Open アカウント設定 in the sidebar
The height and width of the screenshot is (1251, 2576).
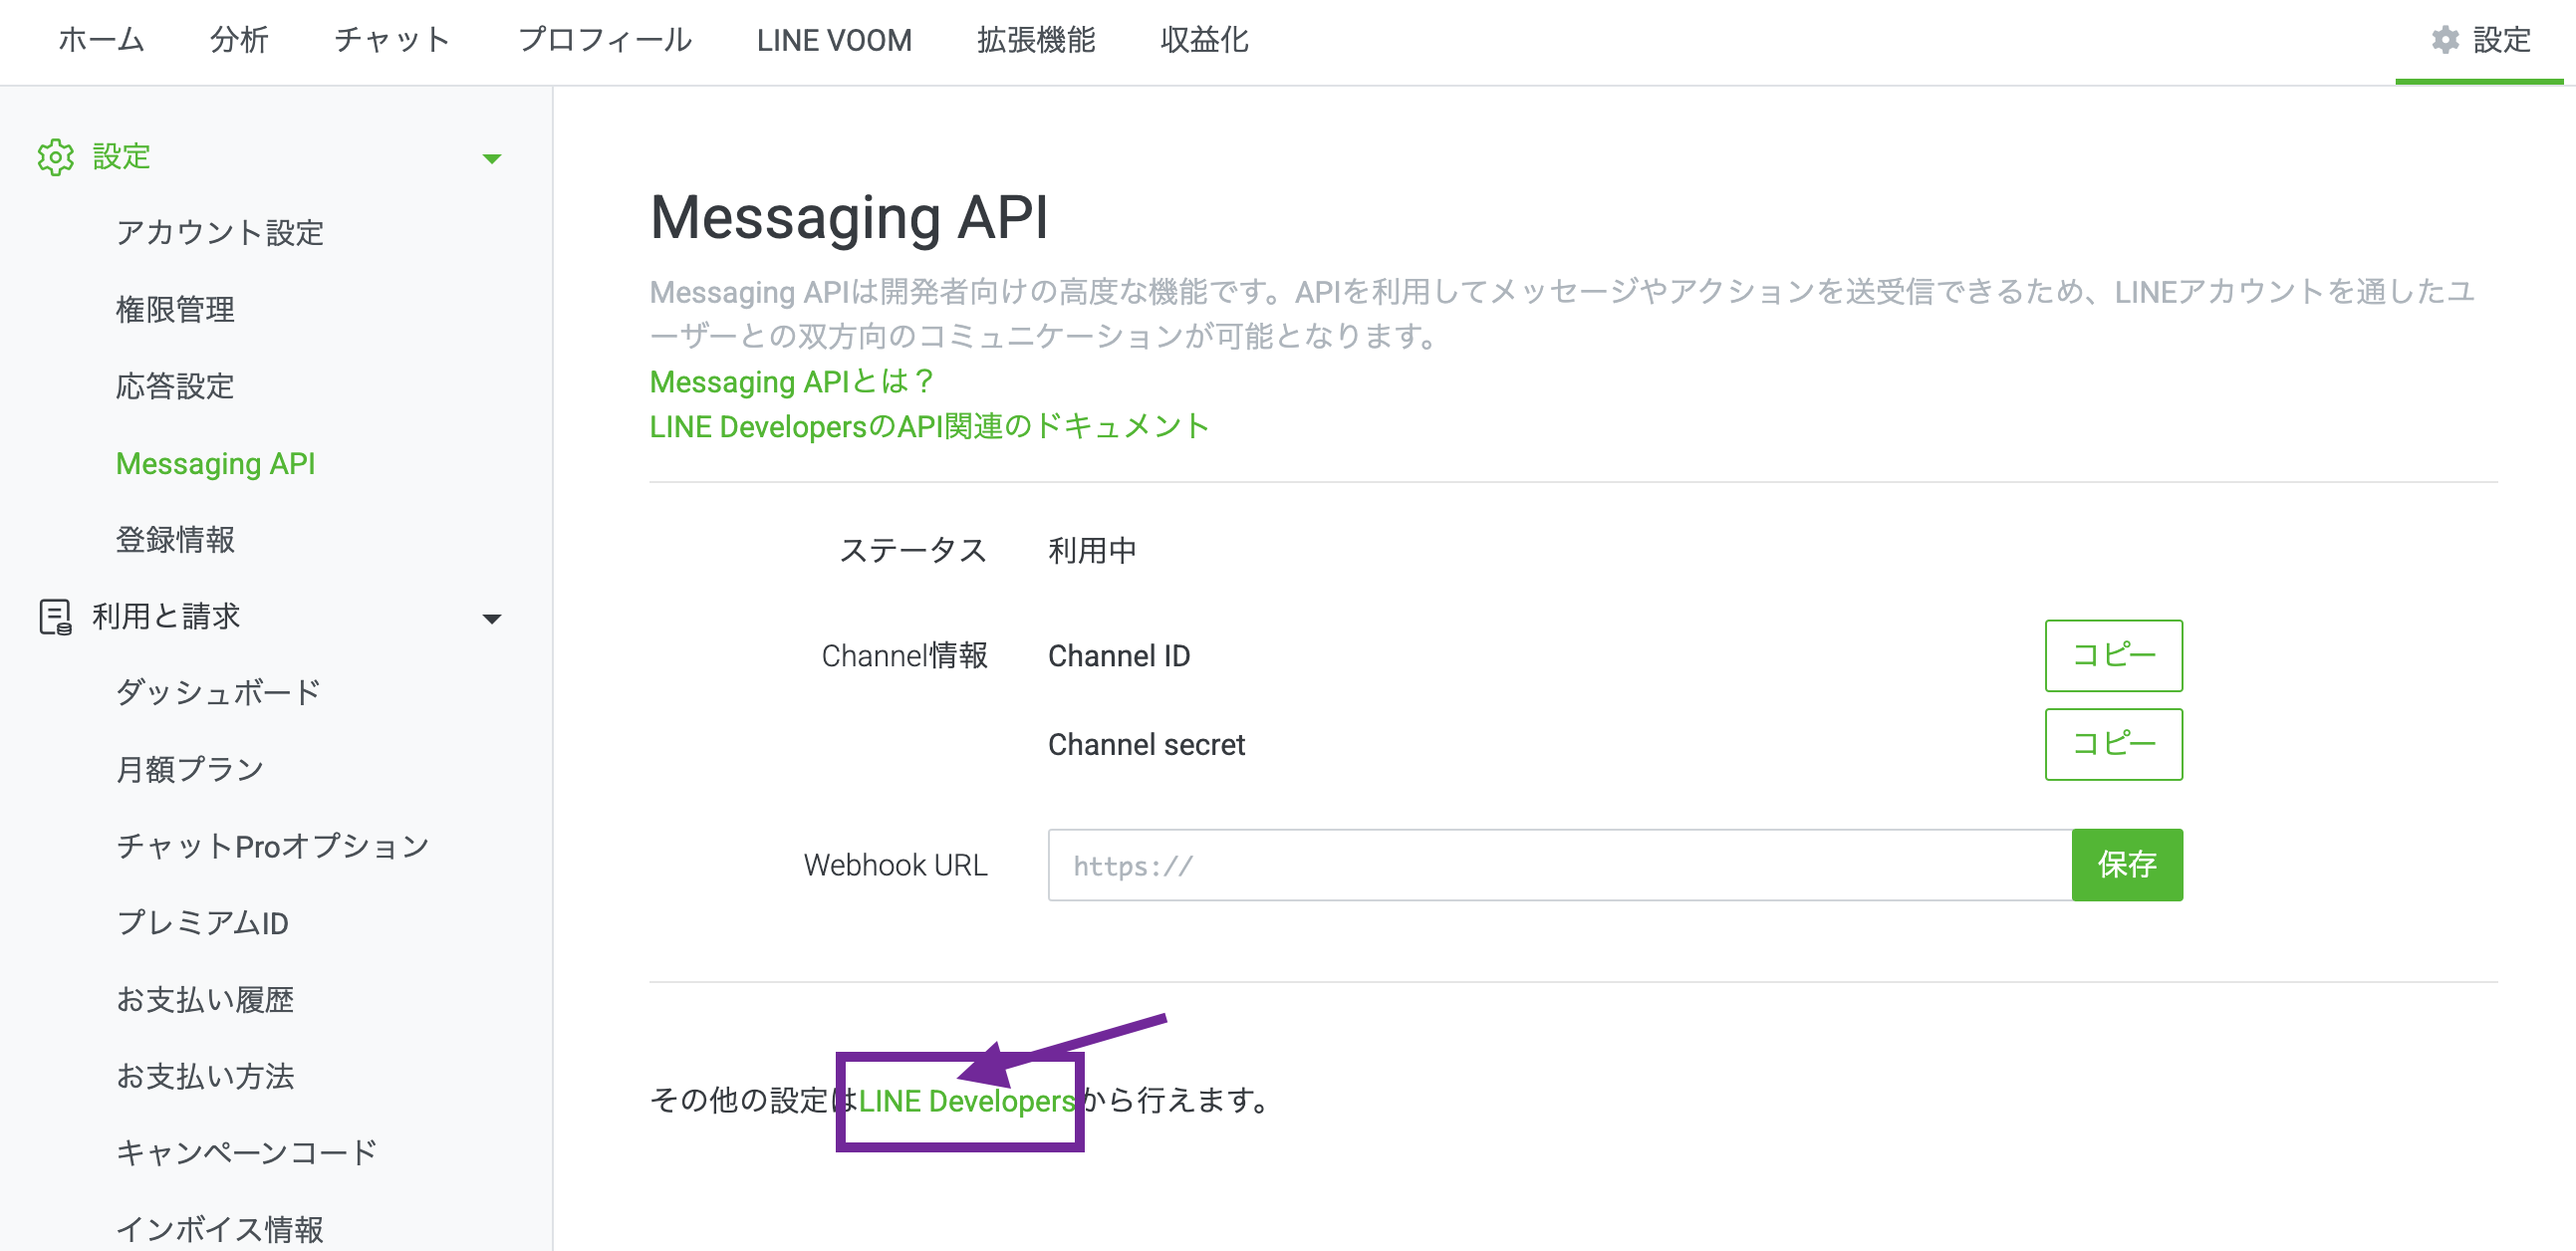[220, 233]
